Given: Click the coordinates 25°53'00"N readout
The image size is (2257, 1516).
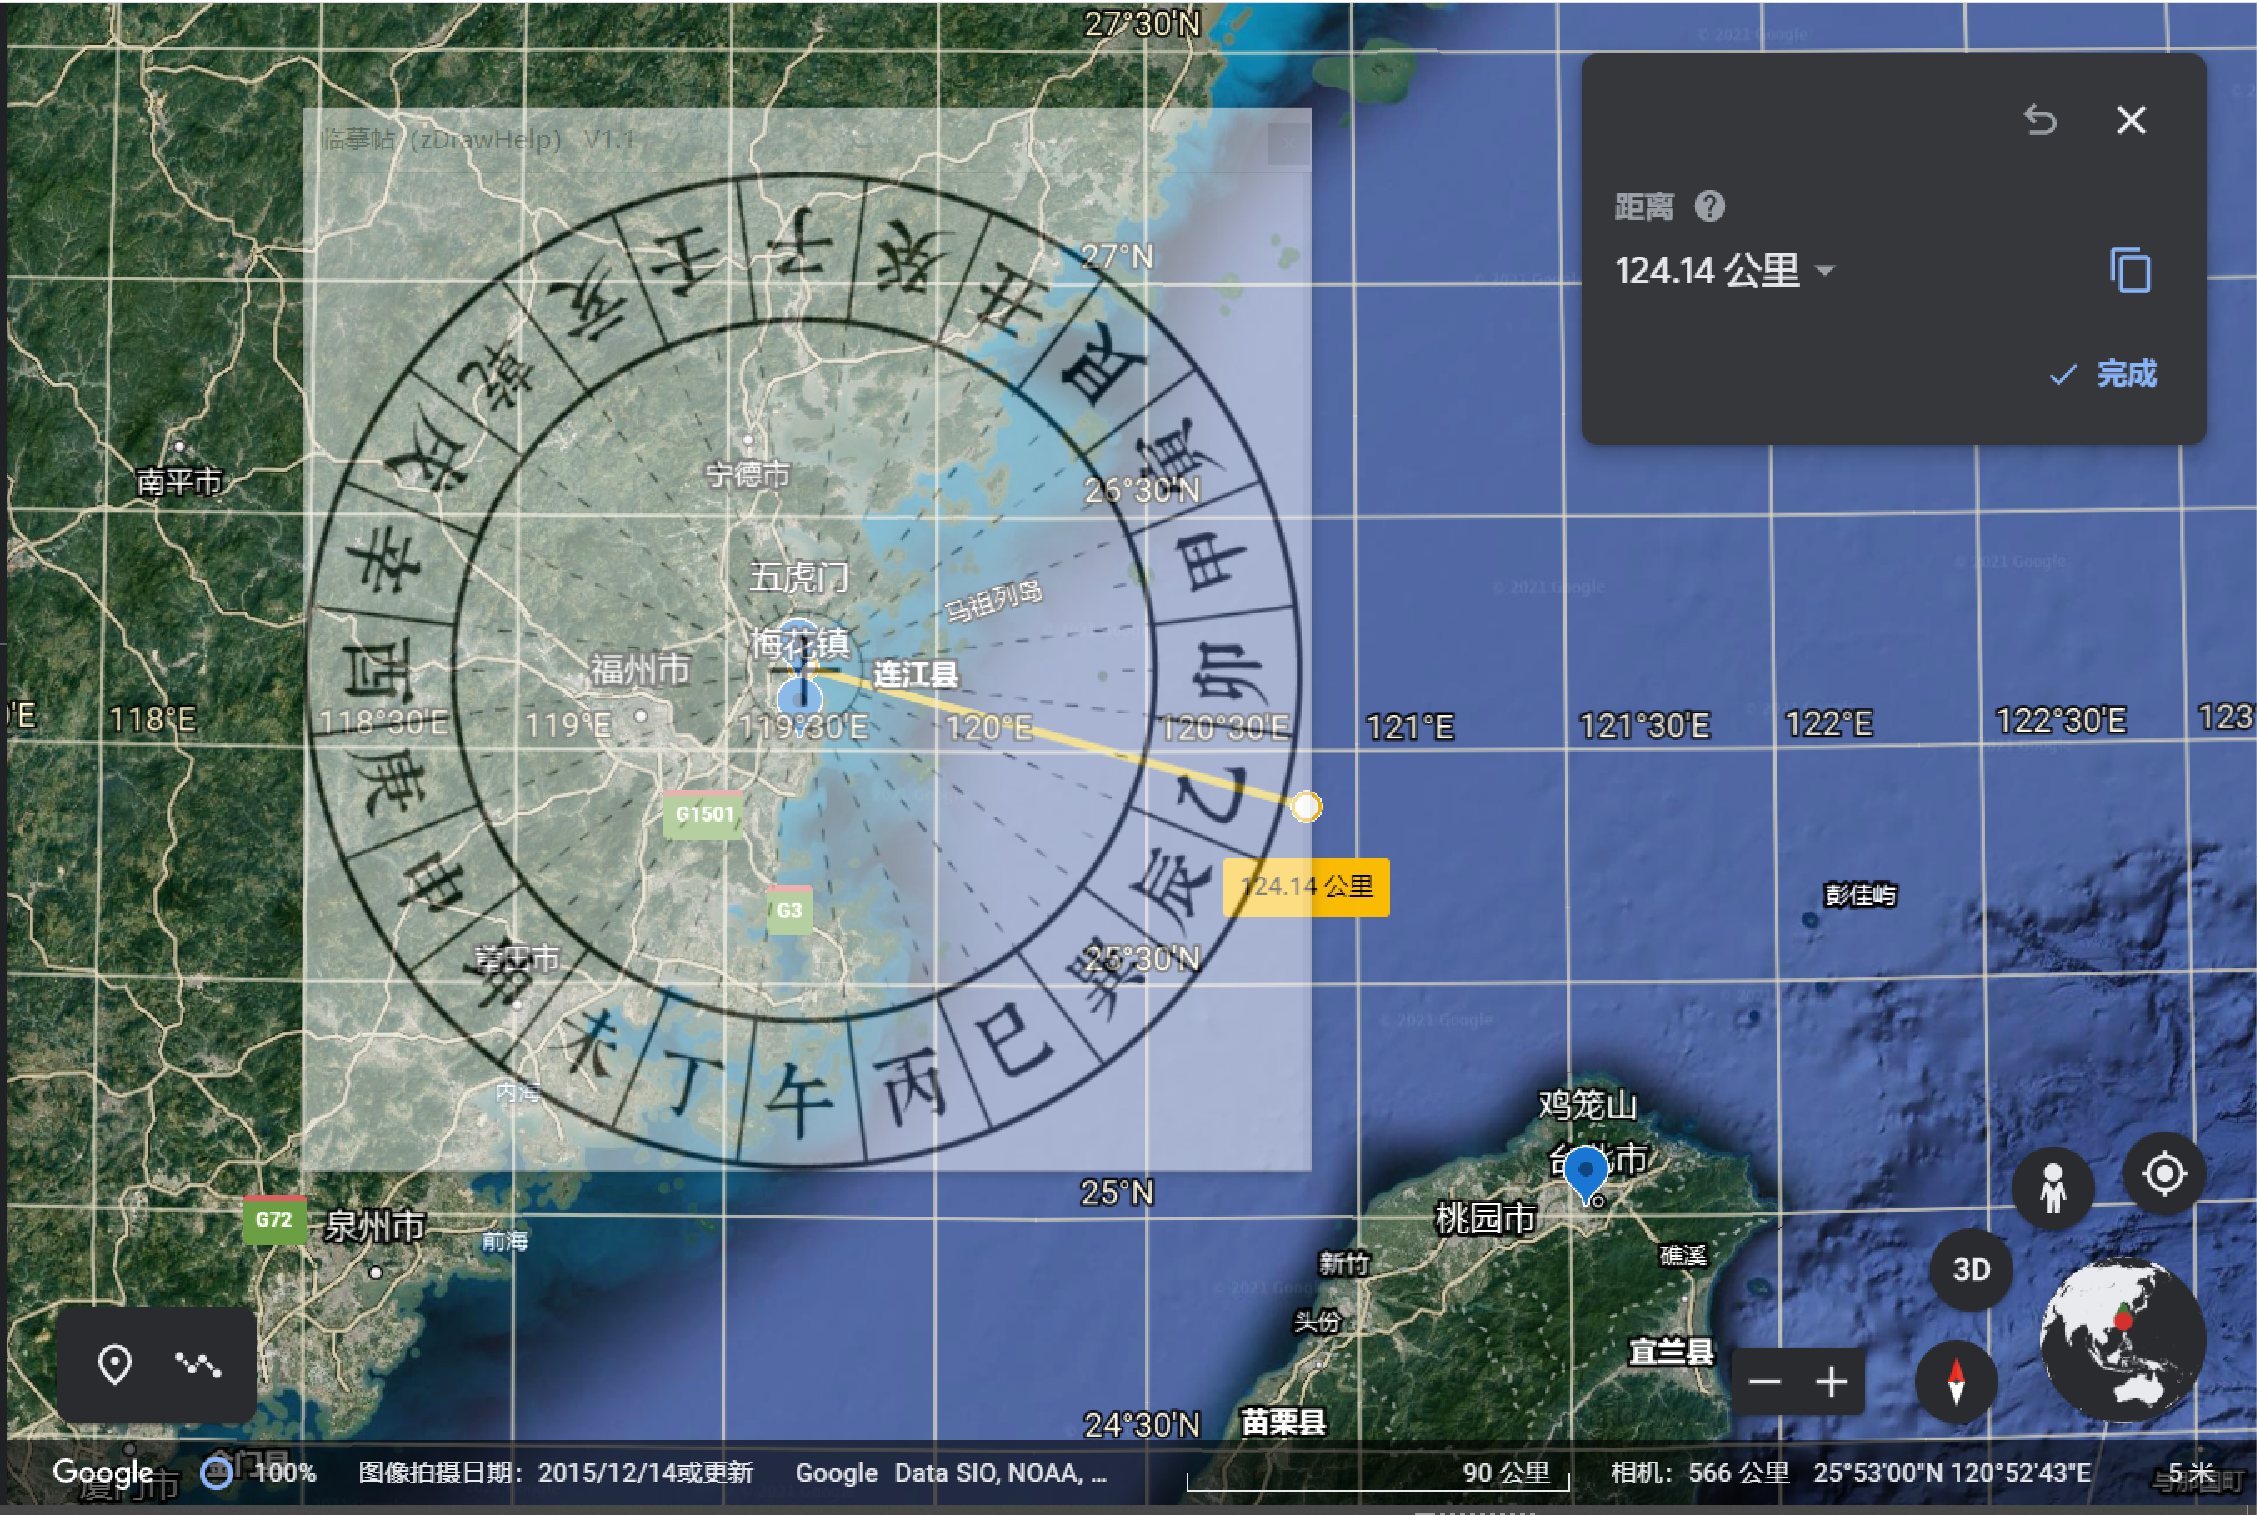Looking at the screenshot, I should coord(1951,1472).
